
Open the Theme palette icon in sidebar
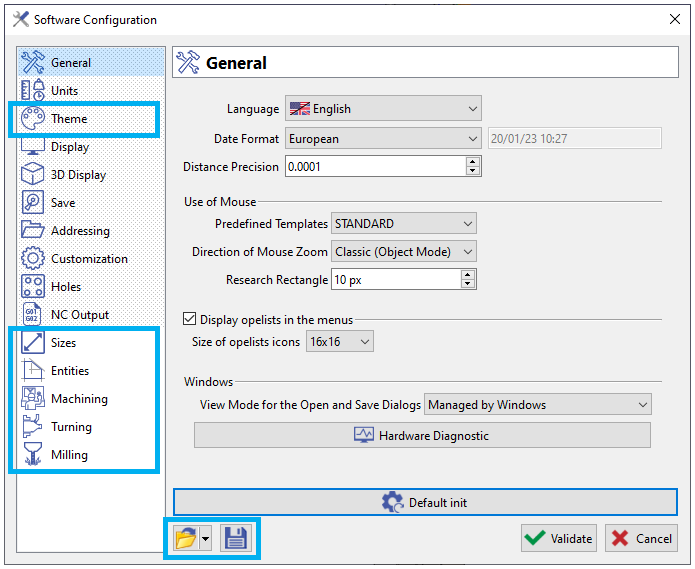click(x=33, y=118)
